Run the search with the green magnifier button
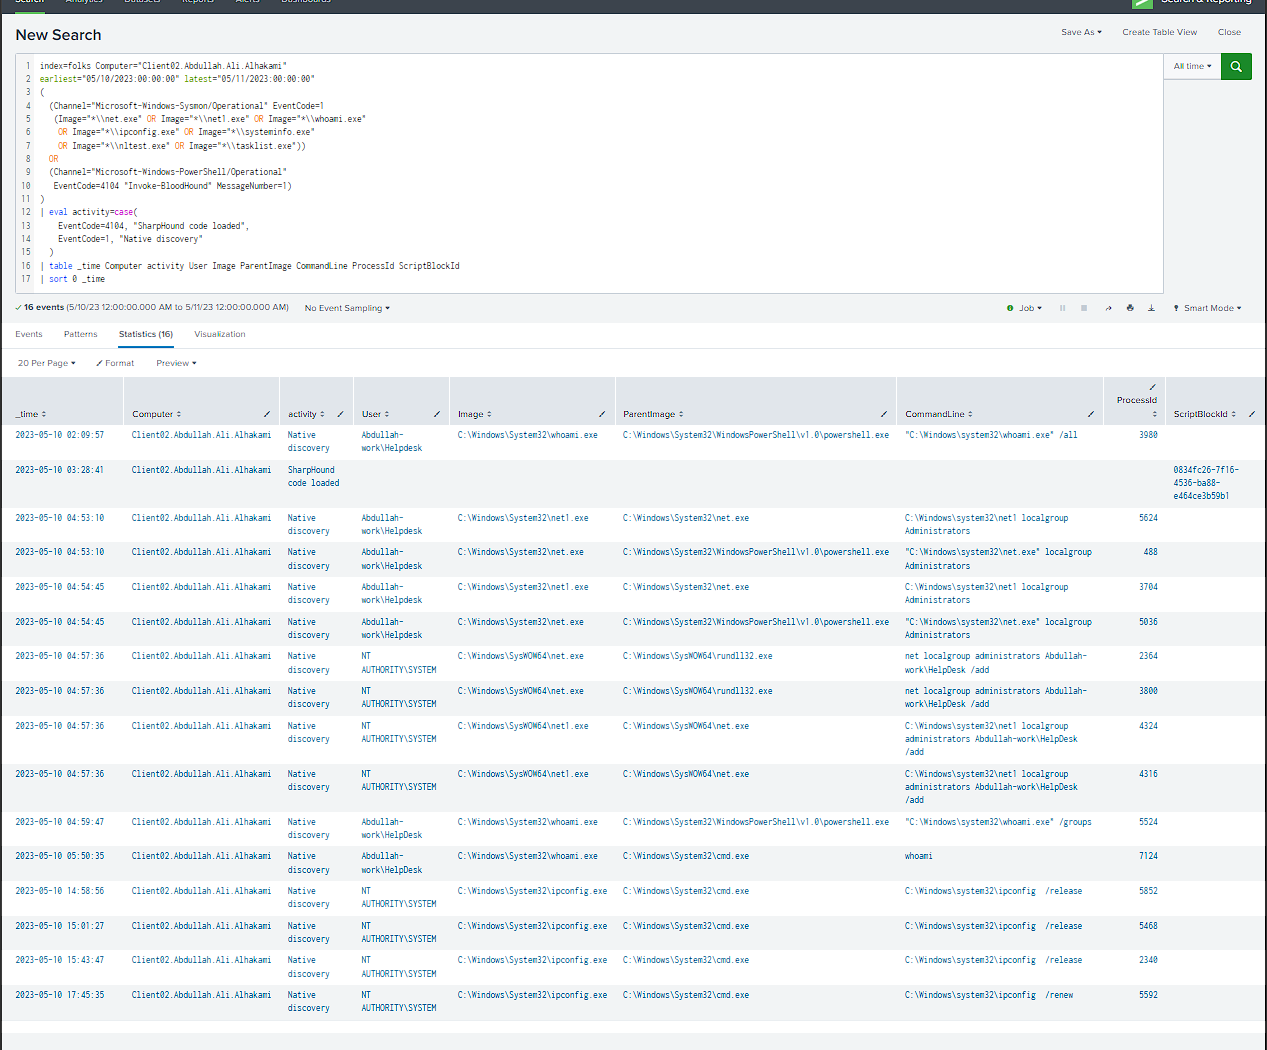This screenshot has height=1050, width=1267. pyautogui.click(x=1236, y=67)
